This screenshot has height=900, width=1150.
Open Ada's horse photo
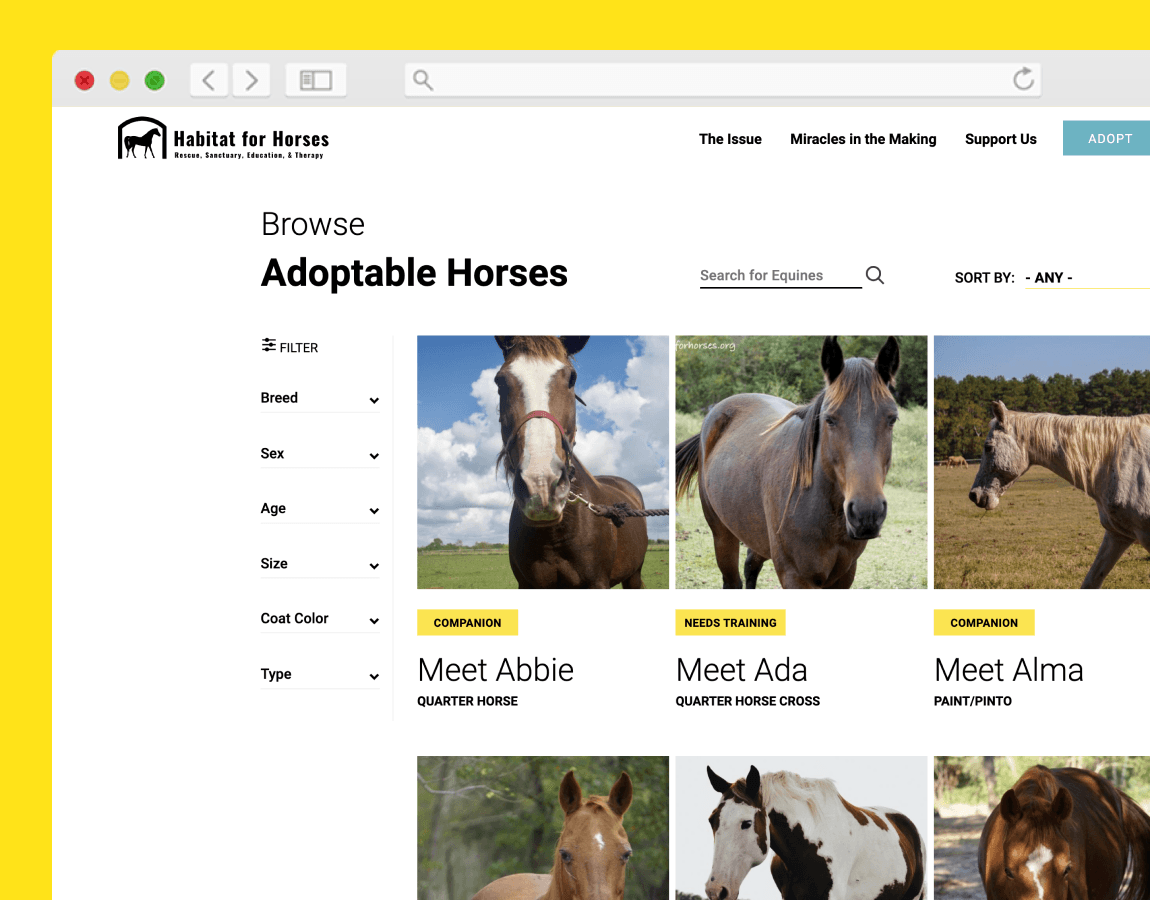pyautogui.click(x=801, y=462)
